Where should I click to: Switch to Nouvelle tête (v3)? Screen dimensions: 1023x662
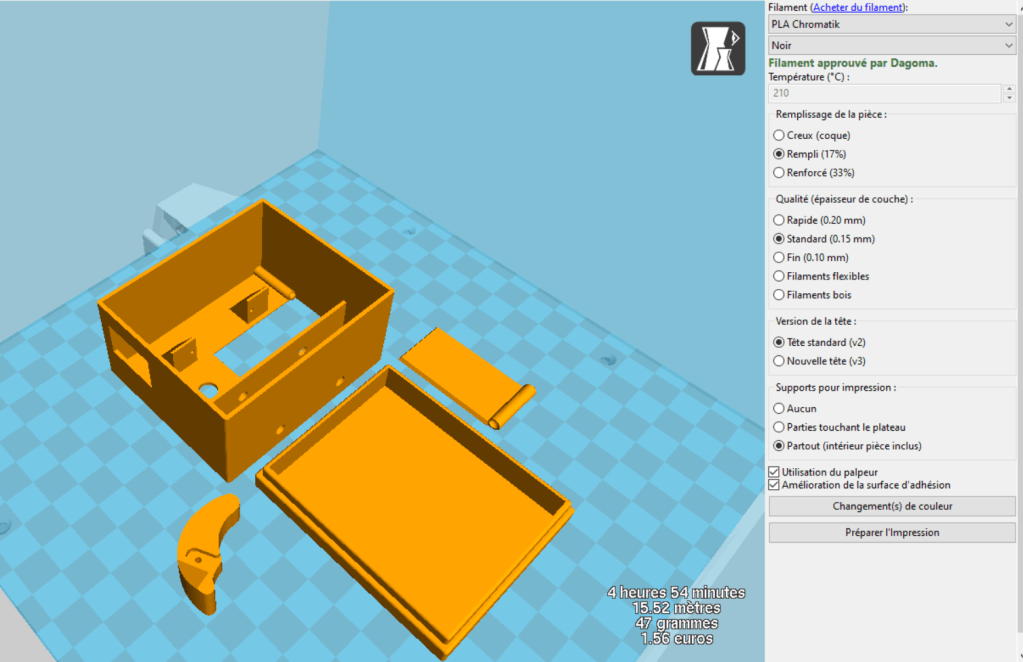(x=779, y=361)
